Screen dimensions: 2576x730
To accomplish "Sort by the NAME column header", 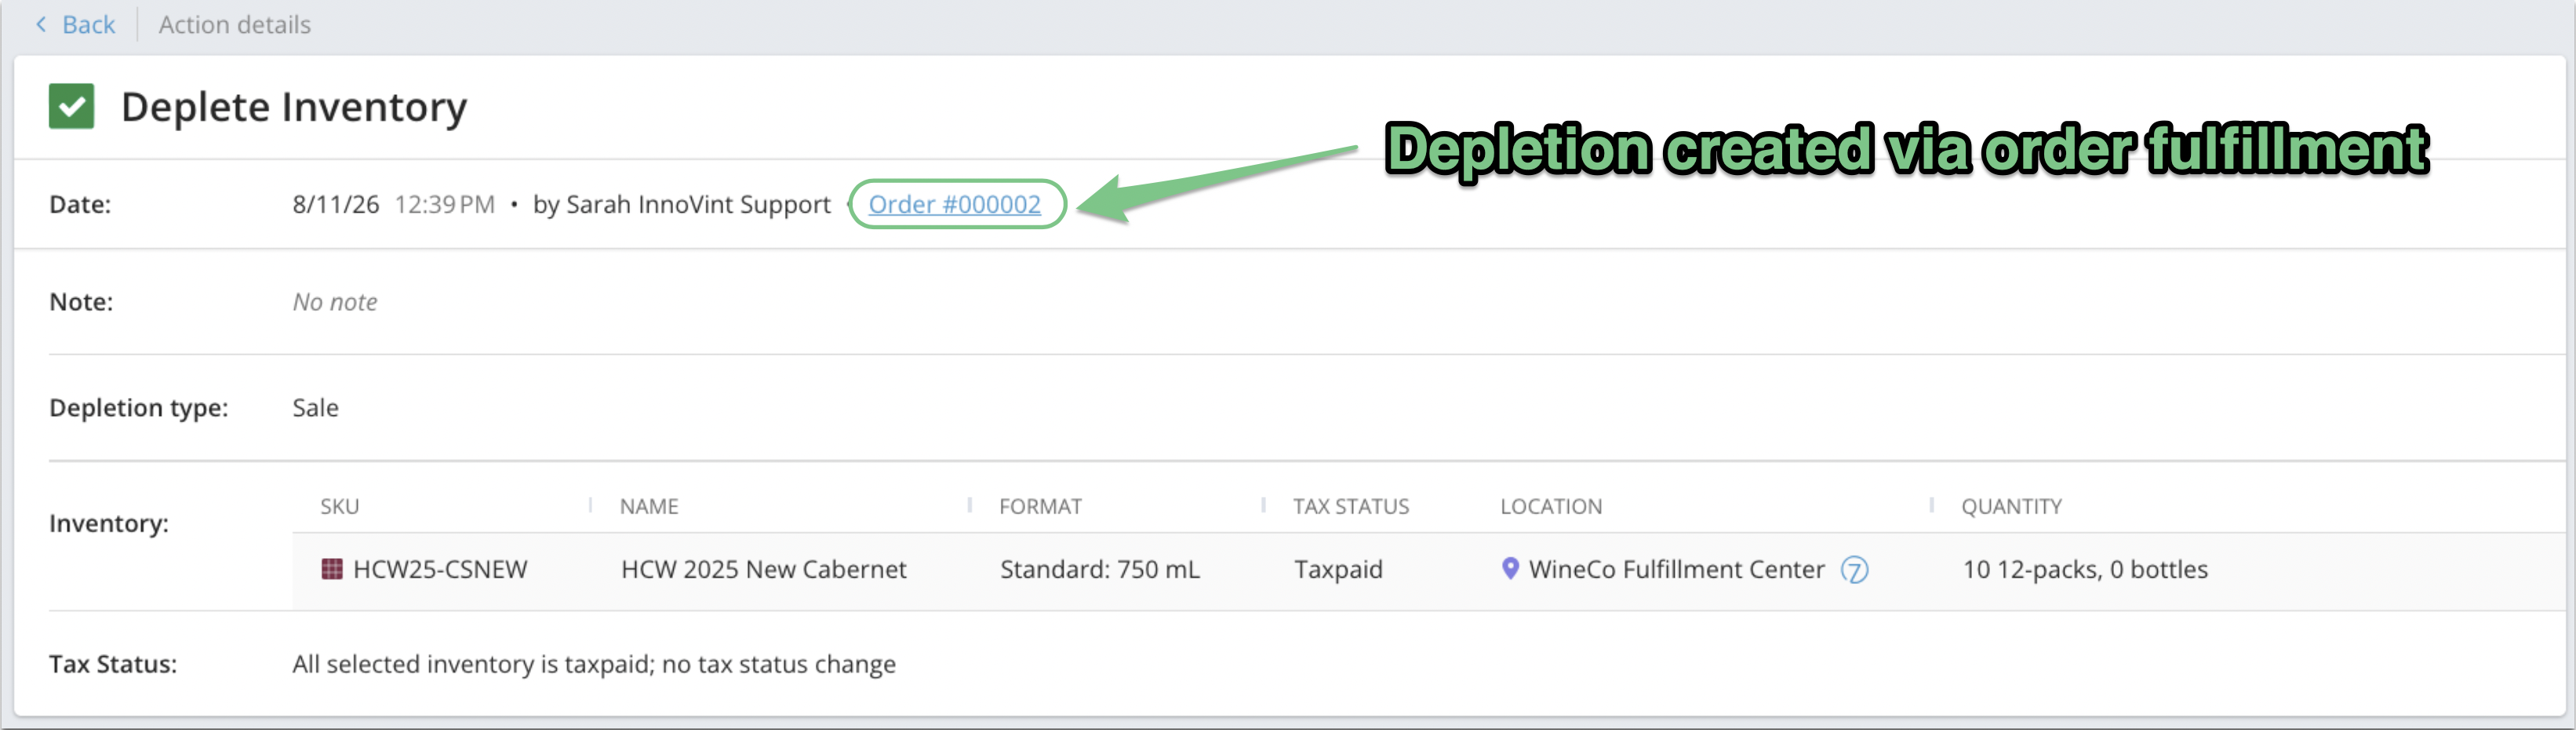I will coord(648,506).
